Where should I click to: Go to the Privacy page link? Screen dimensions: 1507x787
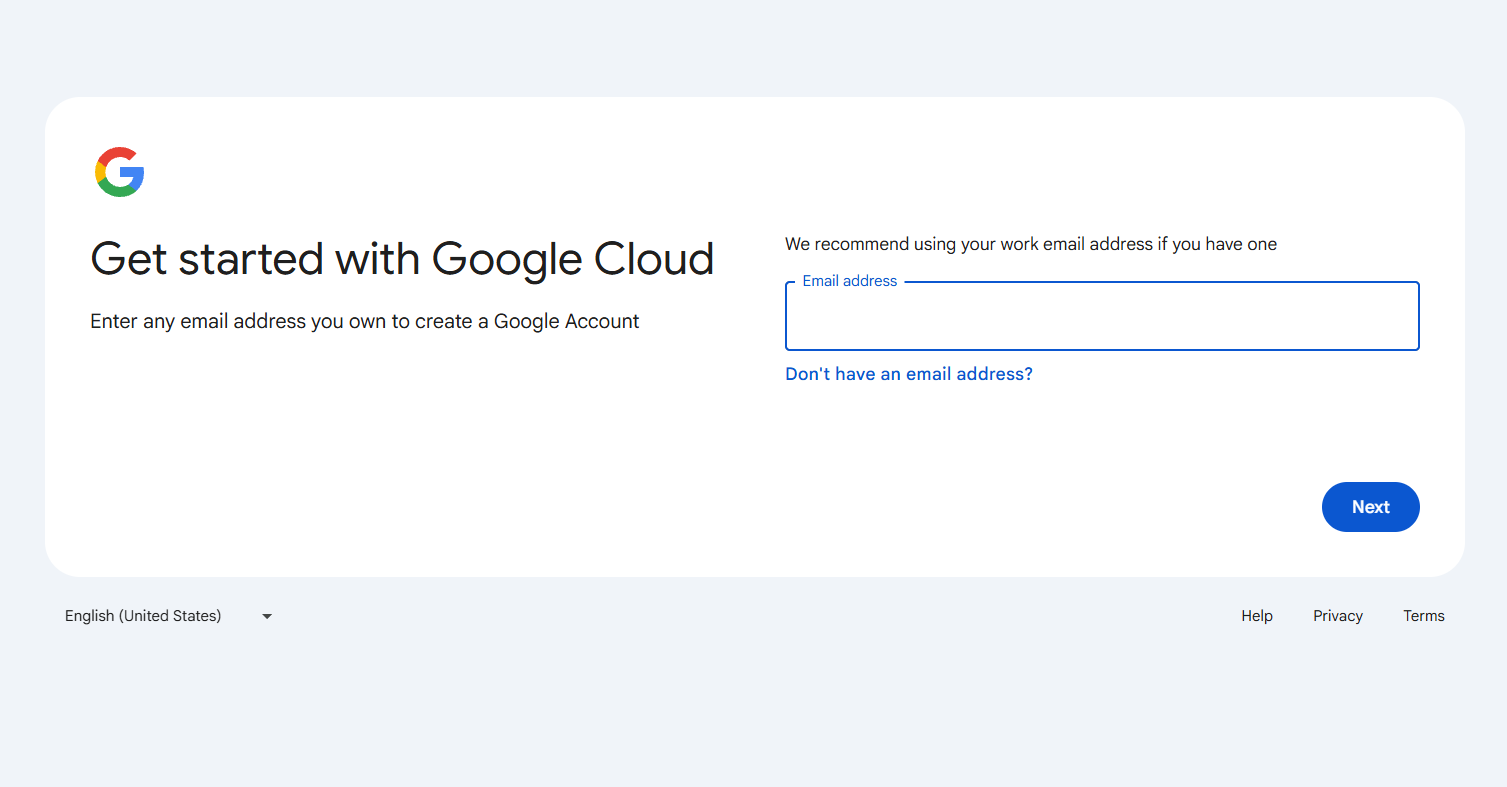click(x=1337, y=616)
